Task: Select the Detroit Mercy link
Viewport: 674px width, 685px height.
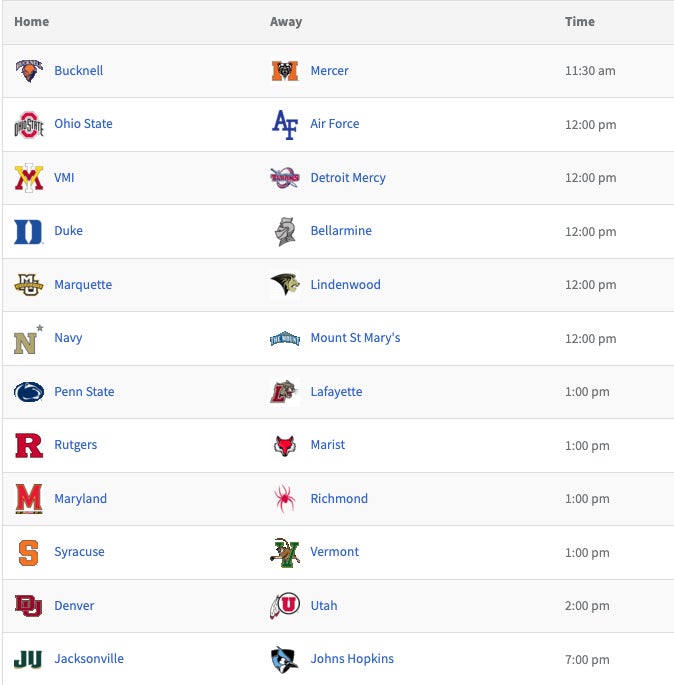Action: click(348, 178)
